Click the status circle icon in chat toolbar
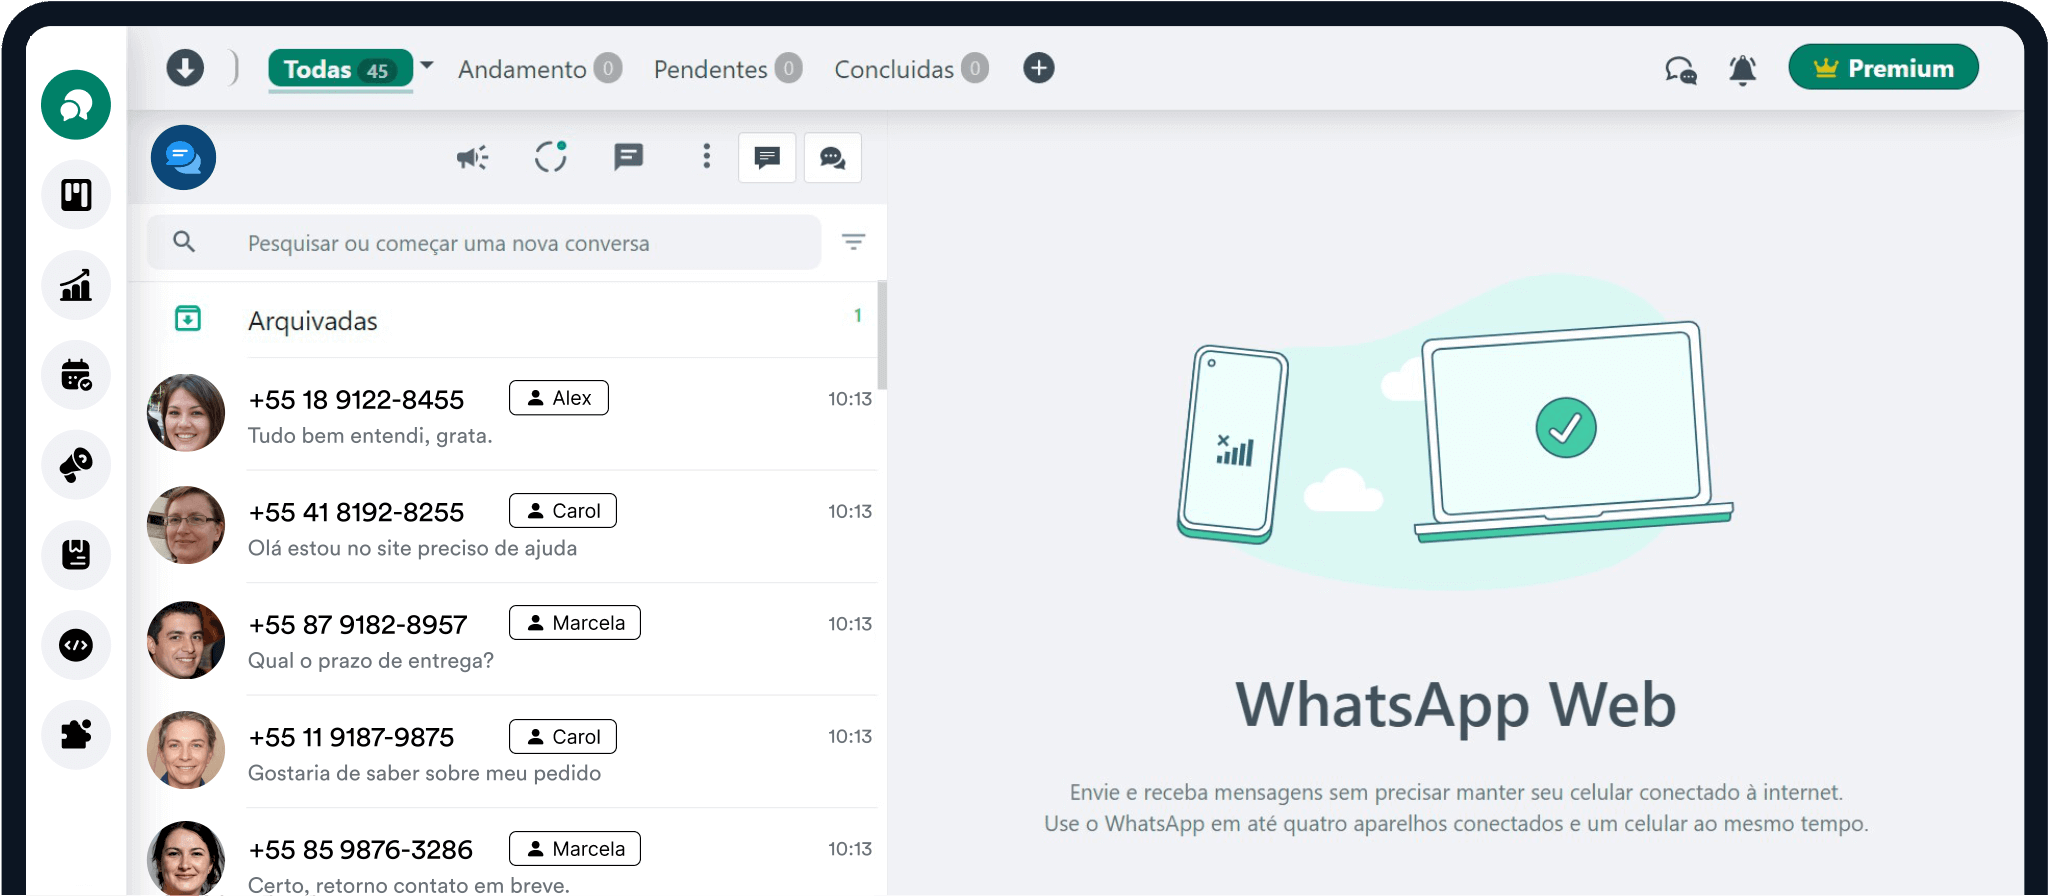Image resolution: width=2048 pixels, height=896 pixels. (550, 157)
